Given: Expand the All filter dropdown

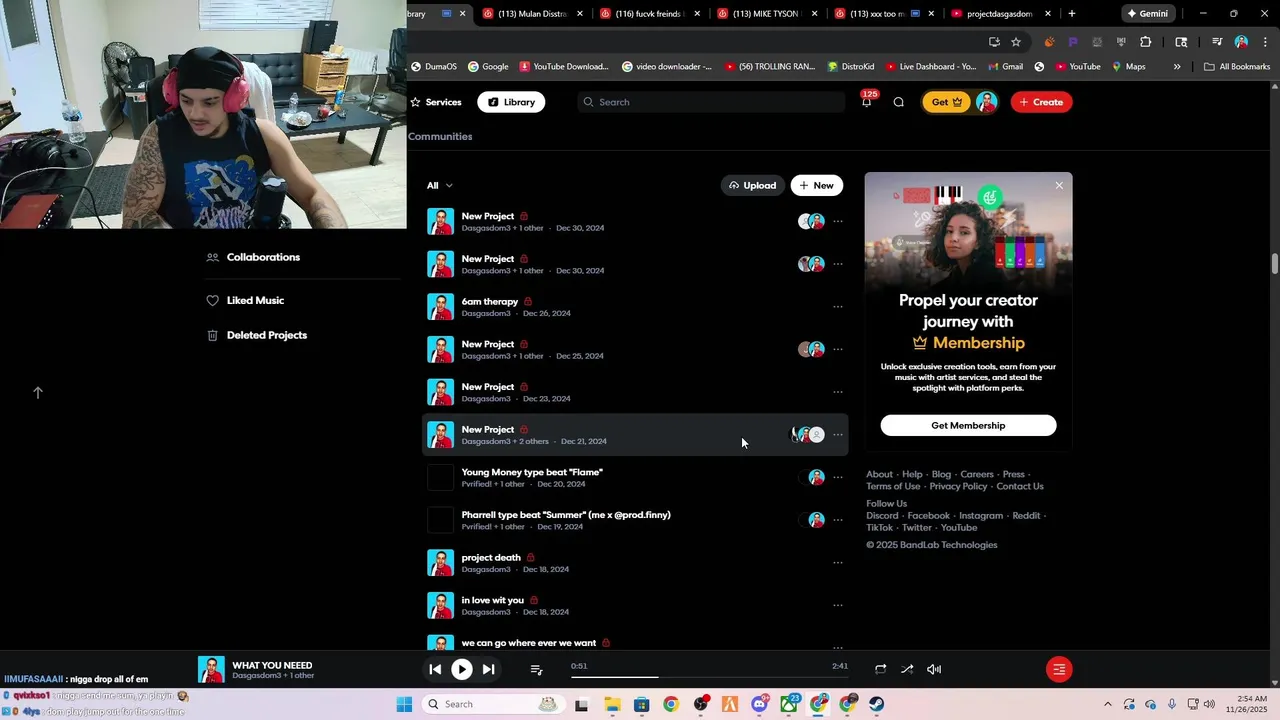Looking at the screenshot, I should pyautogui.click(x=440, y=185).
